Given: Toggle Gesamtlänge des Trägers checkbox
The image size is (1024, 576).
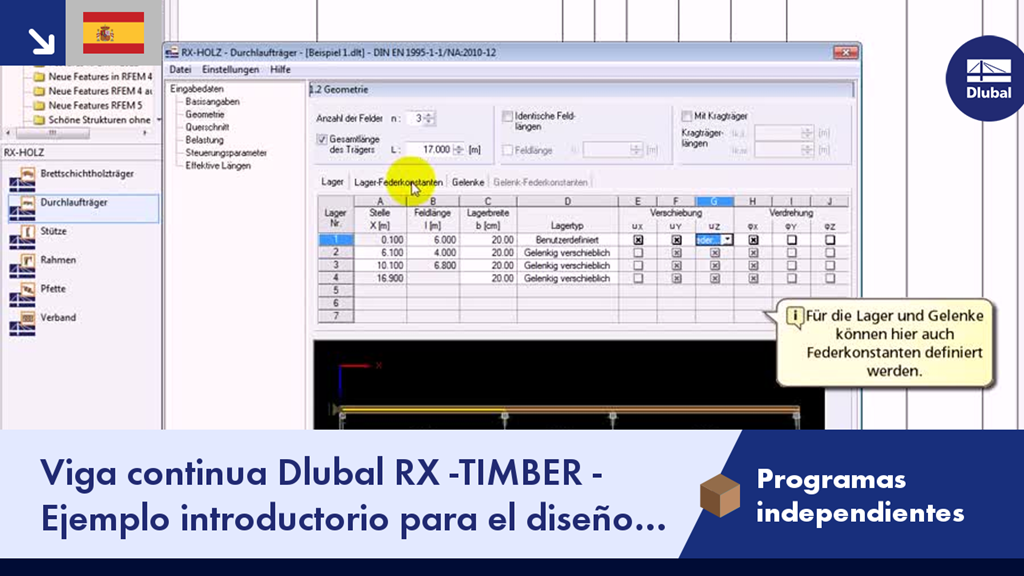Looking at the screenshot, I should [x=321, y=139].
